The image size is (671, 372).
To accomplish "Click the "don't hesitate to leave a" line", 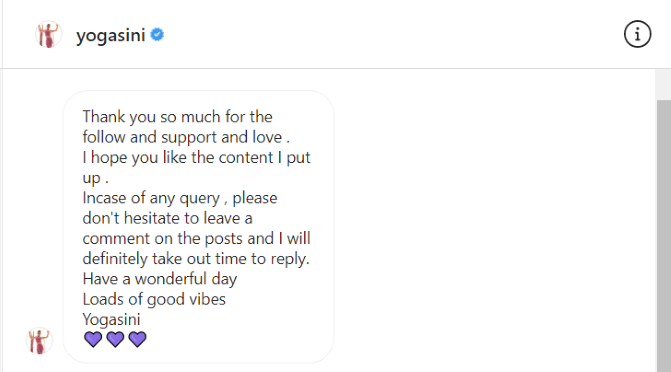I will coord(167,218).
